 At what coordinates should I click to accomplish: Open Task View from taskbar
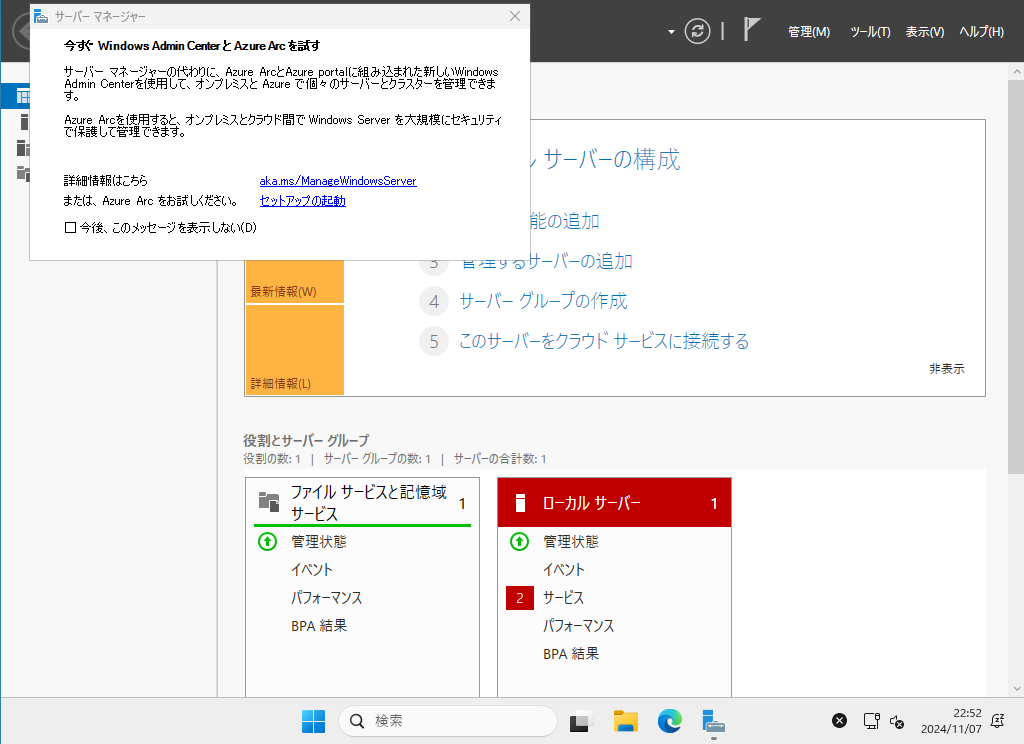581,721
